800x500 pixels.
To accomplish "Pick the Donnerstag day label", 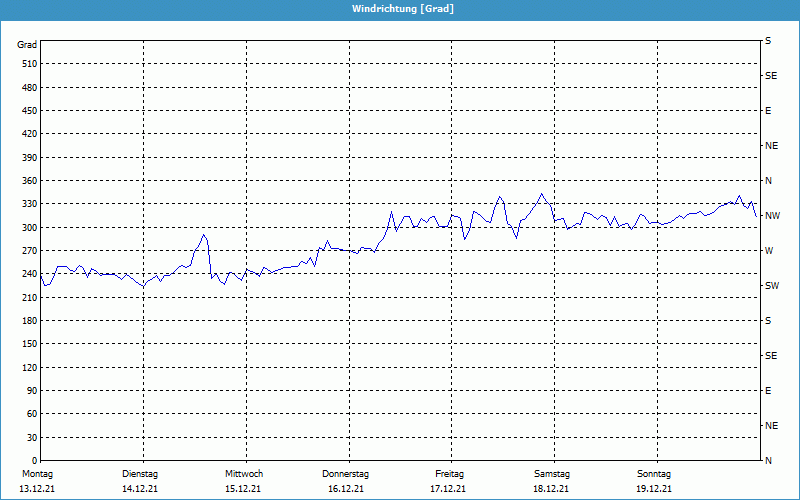I will click(x=346, y=473).
